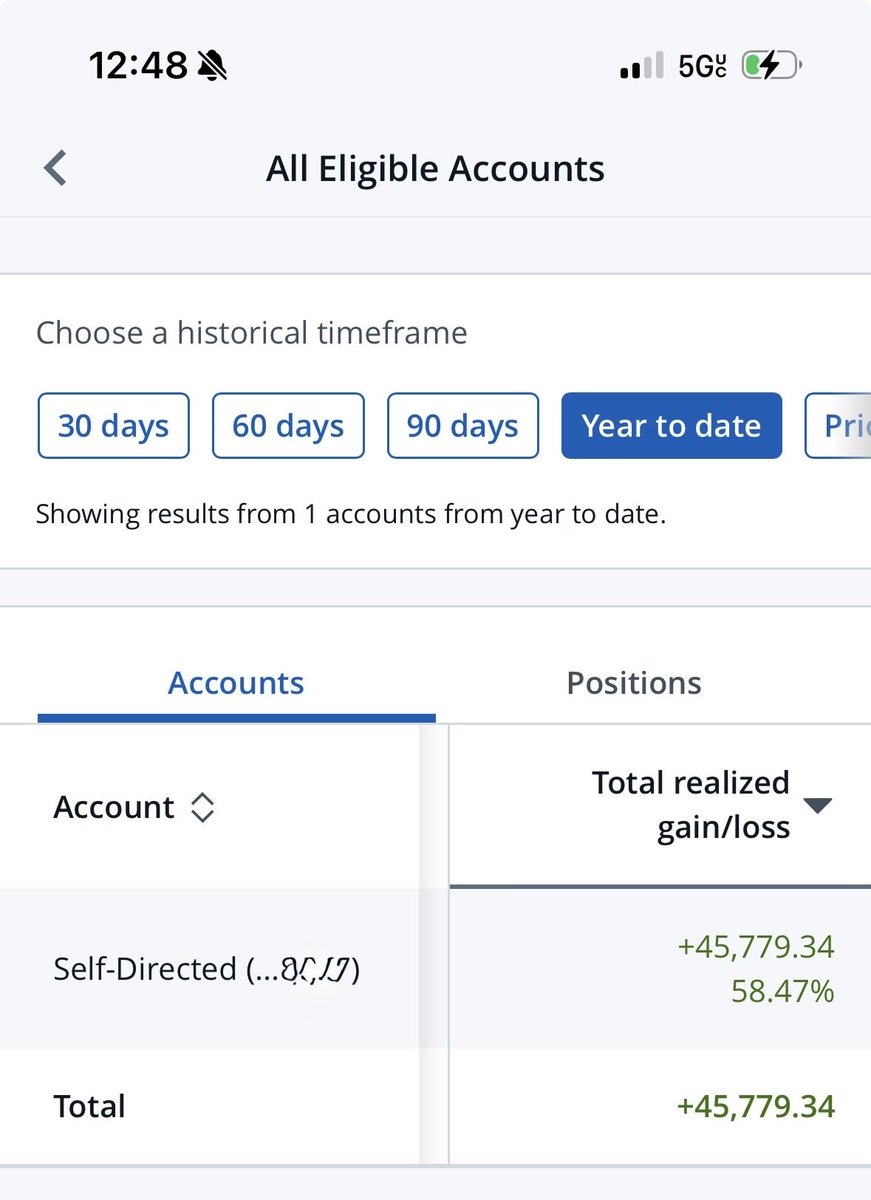The image size is (871, 1200).
Task: Switch to the Accounts tab
Action: tap(236, 683)
